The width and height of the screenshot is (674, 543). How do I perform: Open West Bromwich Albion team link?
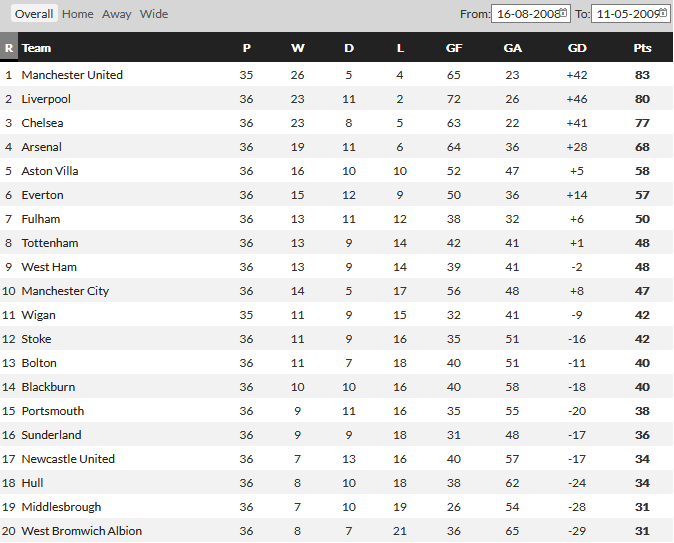click(82, 531)
